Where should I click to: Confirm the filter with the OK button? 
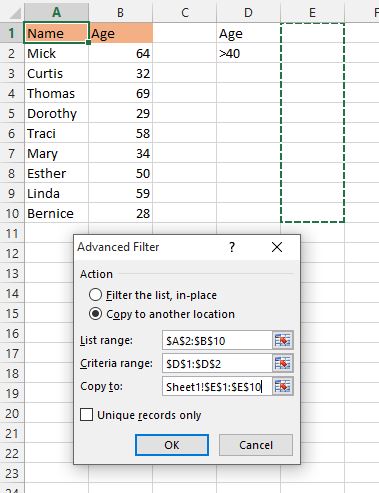pos(172,445)
